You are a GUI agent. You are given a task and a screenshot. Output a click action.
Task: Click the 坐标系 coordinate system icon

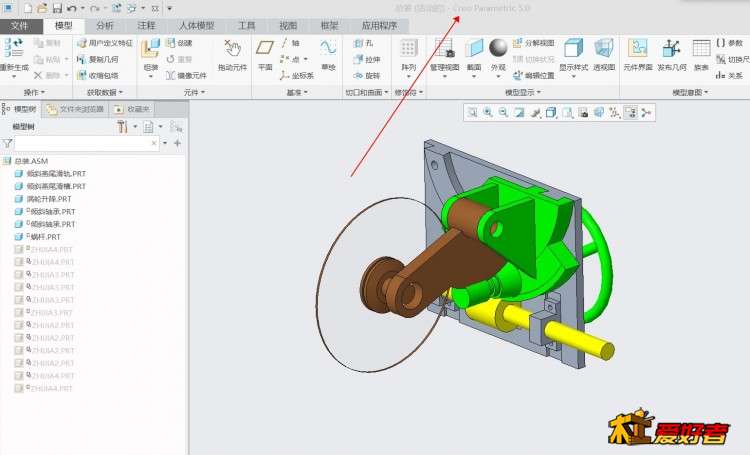[285, 76]
